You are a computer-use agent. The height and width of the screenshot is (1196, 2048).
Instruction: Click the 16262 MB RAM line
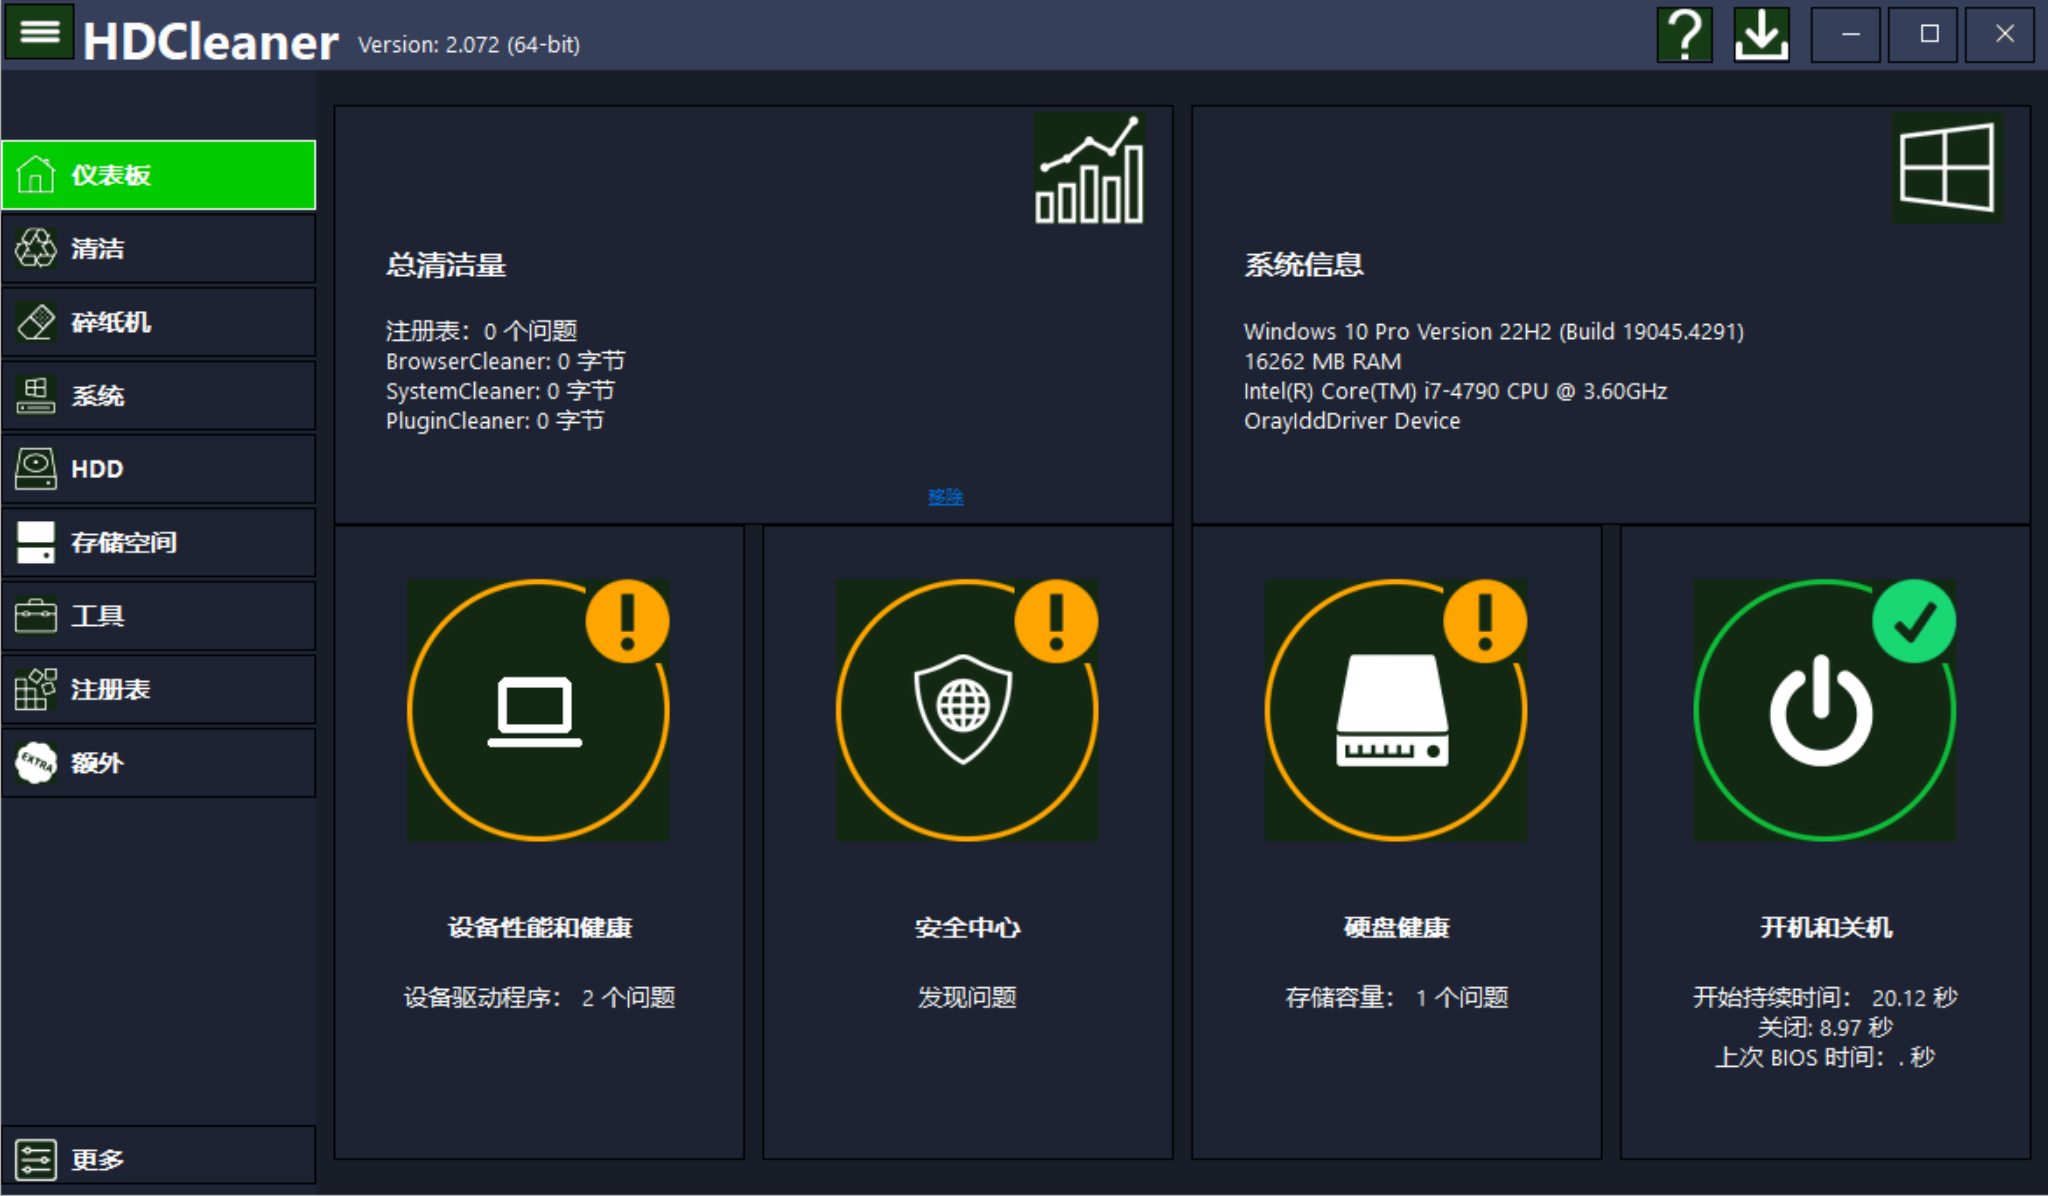coord(1322,361)
